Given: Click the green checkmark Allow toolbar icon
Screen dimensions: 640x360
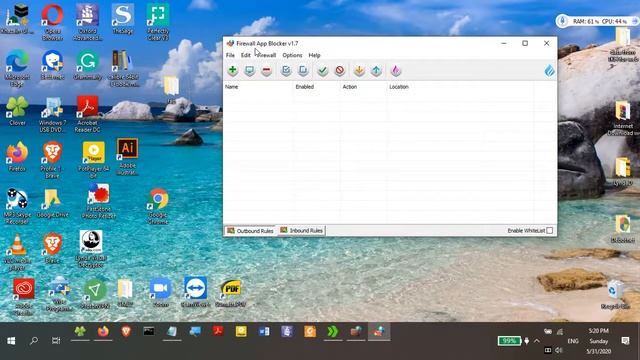Looking at the screenshot, I should 322,71.
